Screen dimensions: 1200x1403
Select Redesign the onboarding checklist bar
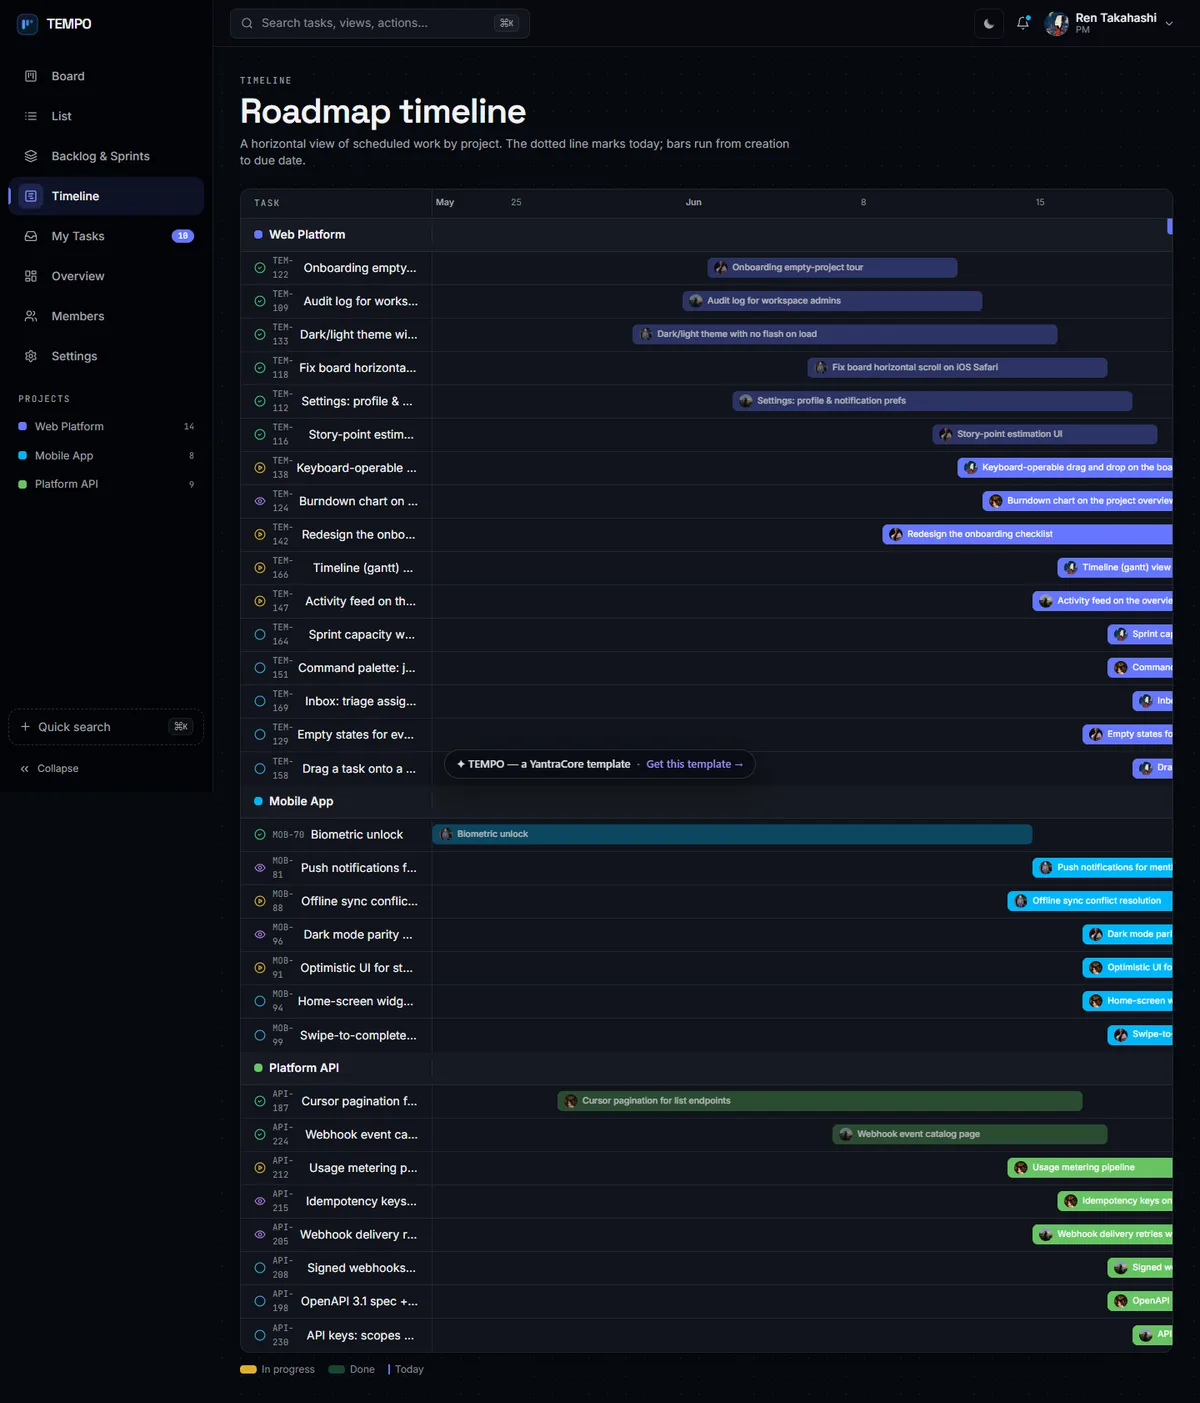click(x=1027, y=534)
